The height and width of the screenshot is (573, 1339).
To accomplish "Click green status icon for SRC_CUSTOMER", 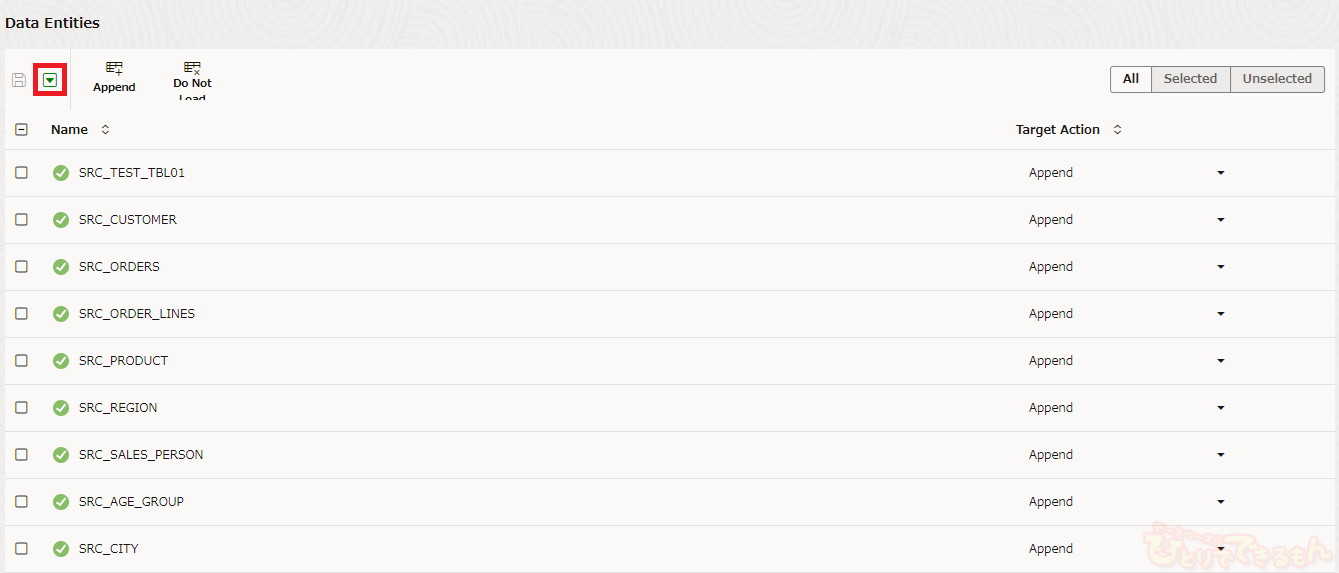I will click(61, 220).
